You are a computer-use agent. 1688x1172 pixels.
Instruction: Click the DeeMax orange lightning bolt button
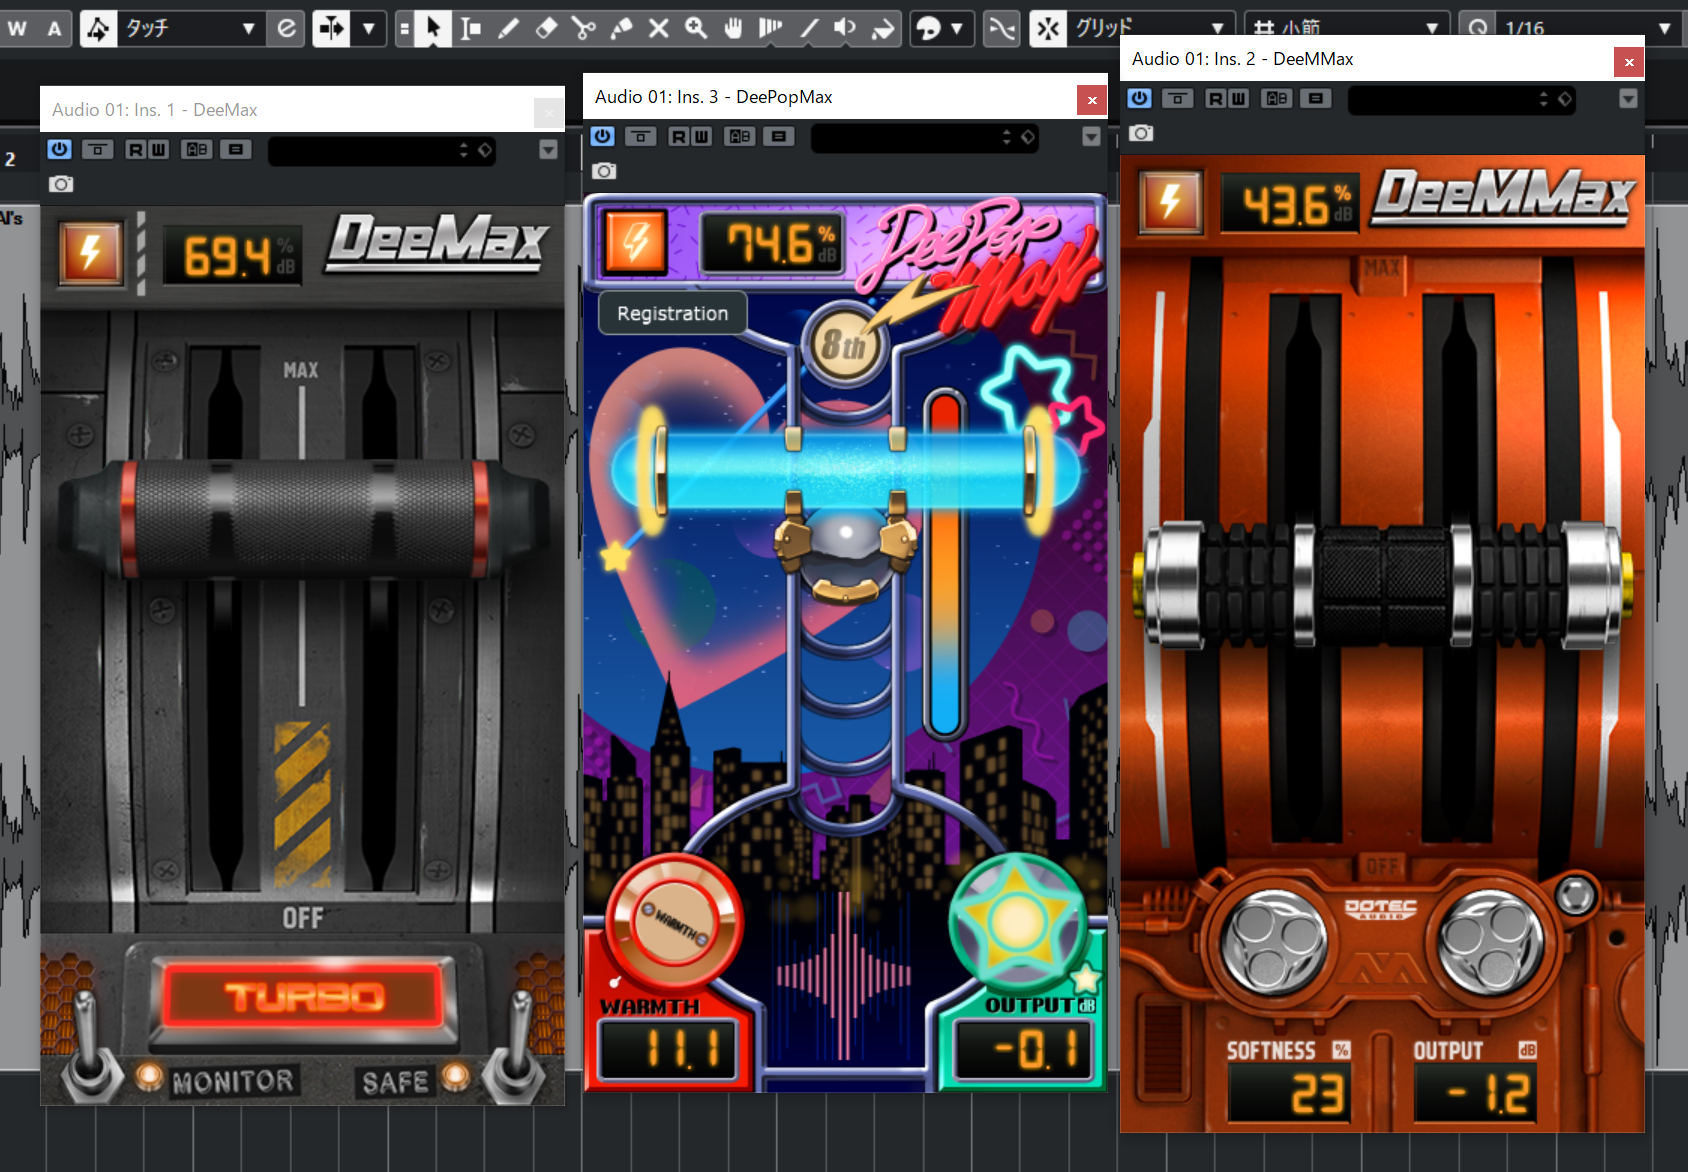click(x=91, y=253)
